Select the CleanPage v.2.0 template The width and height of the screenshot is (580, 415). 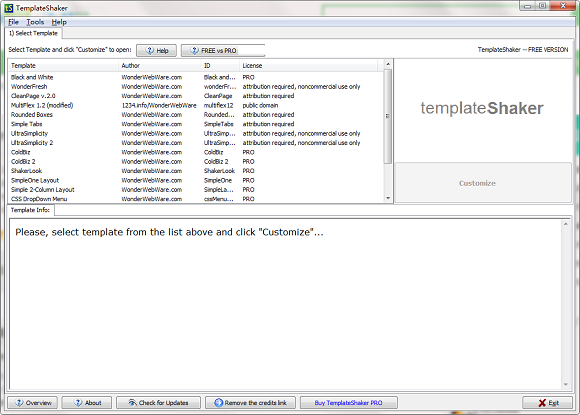(196, 96)
